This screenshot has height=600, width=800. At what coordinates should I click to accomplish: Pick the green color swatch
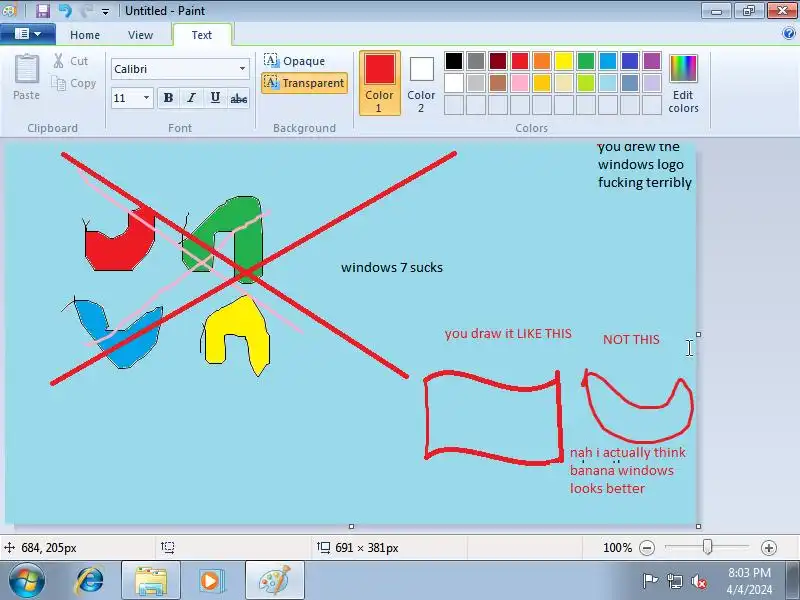(x=586, y=61)
